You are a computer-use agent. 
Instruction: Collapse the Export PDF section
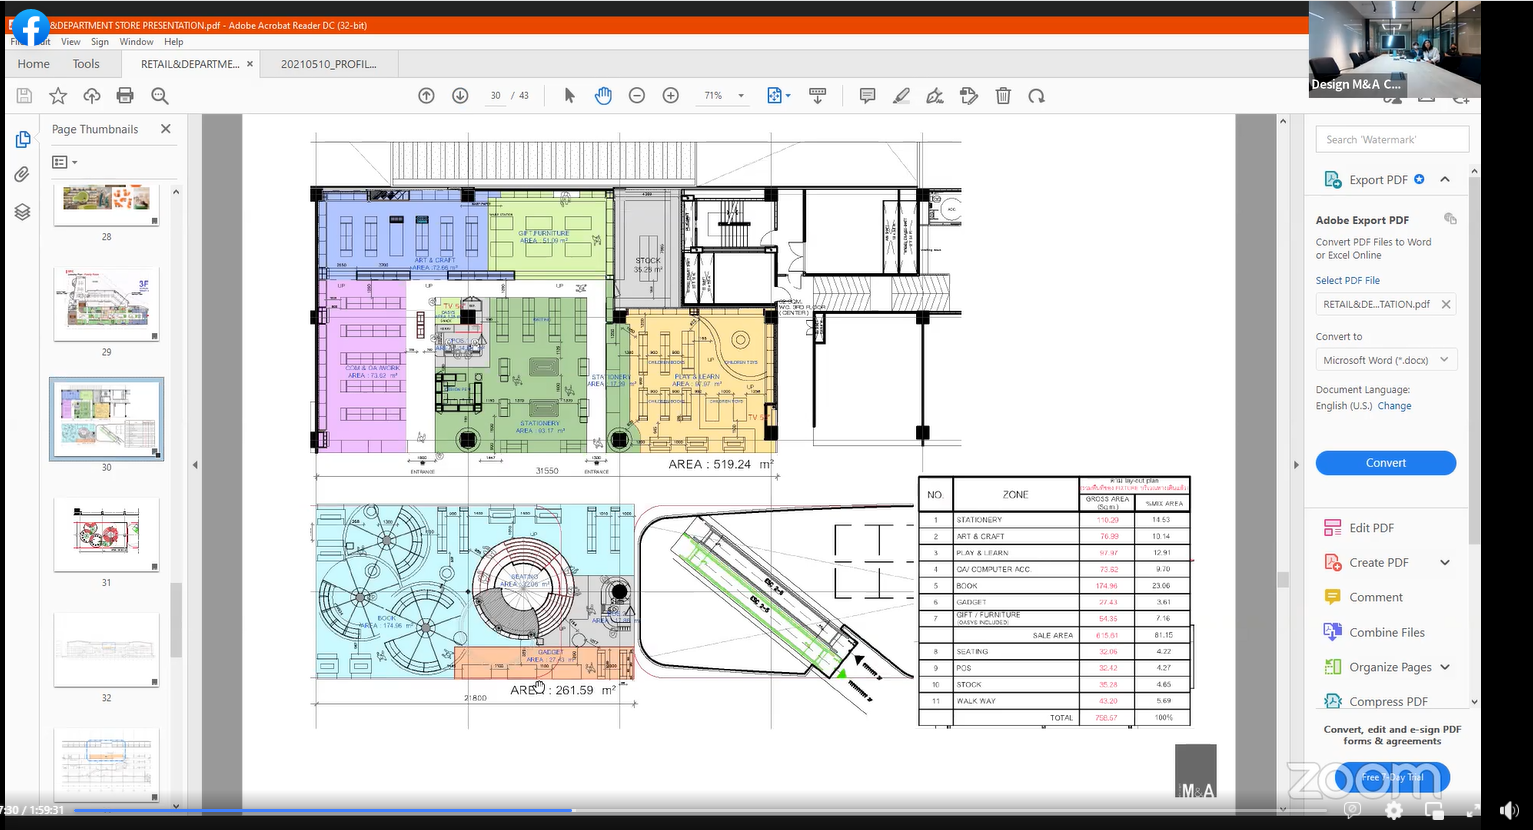[1445, 180]
